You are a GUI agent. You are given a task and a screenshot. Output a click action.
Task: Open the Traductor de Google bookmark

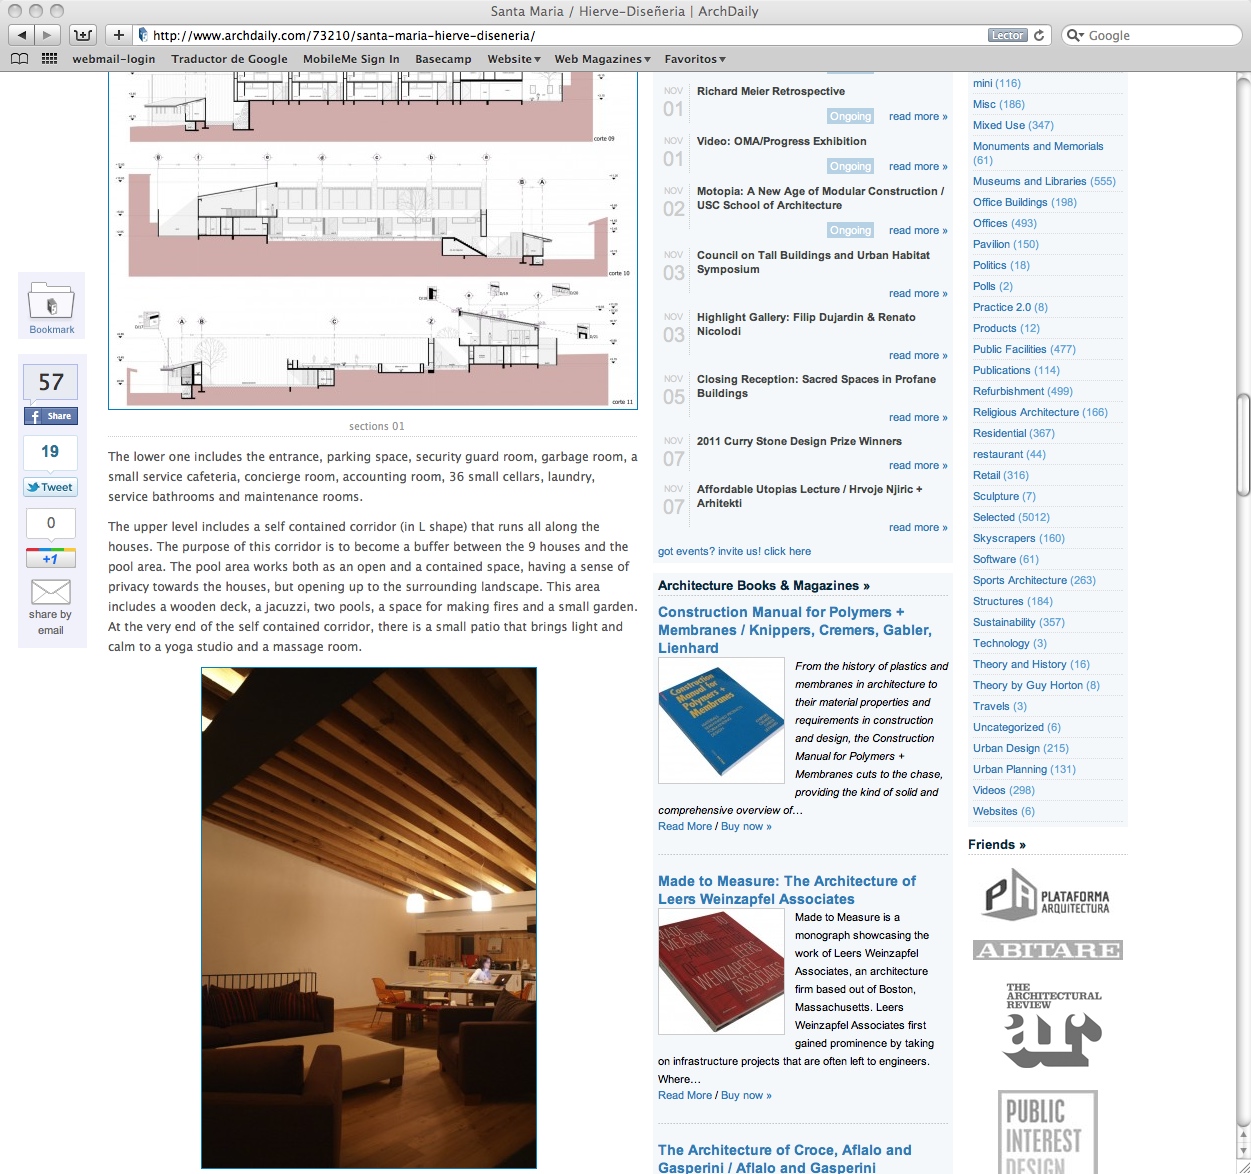(229, 59)
